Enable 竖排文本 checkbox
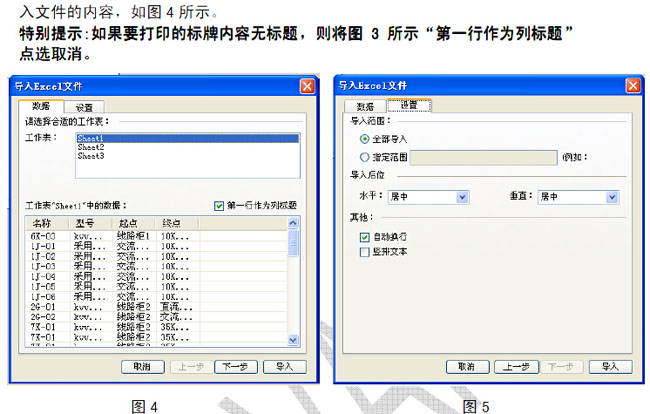The image size is (650, 414). click(x=364, y=253)
